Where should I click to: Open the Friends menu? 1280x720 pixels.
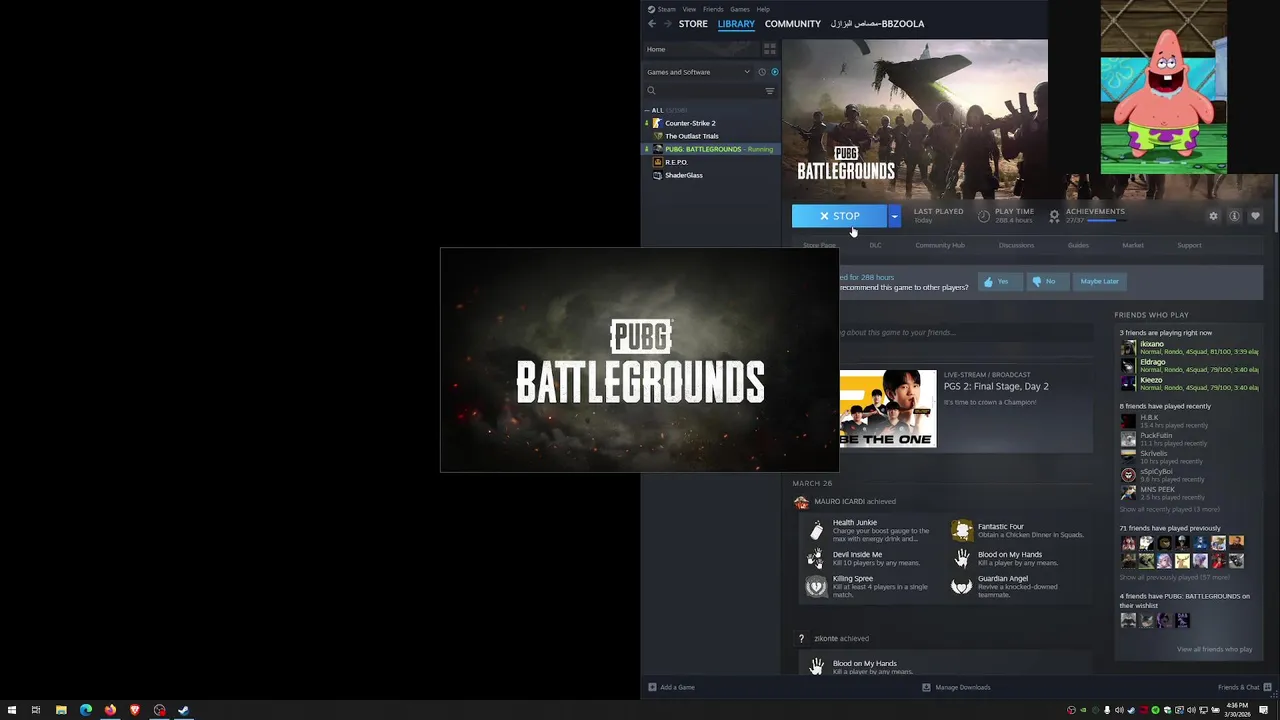pos(713,9)
